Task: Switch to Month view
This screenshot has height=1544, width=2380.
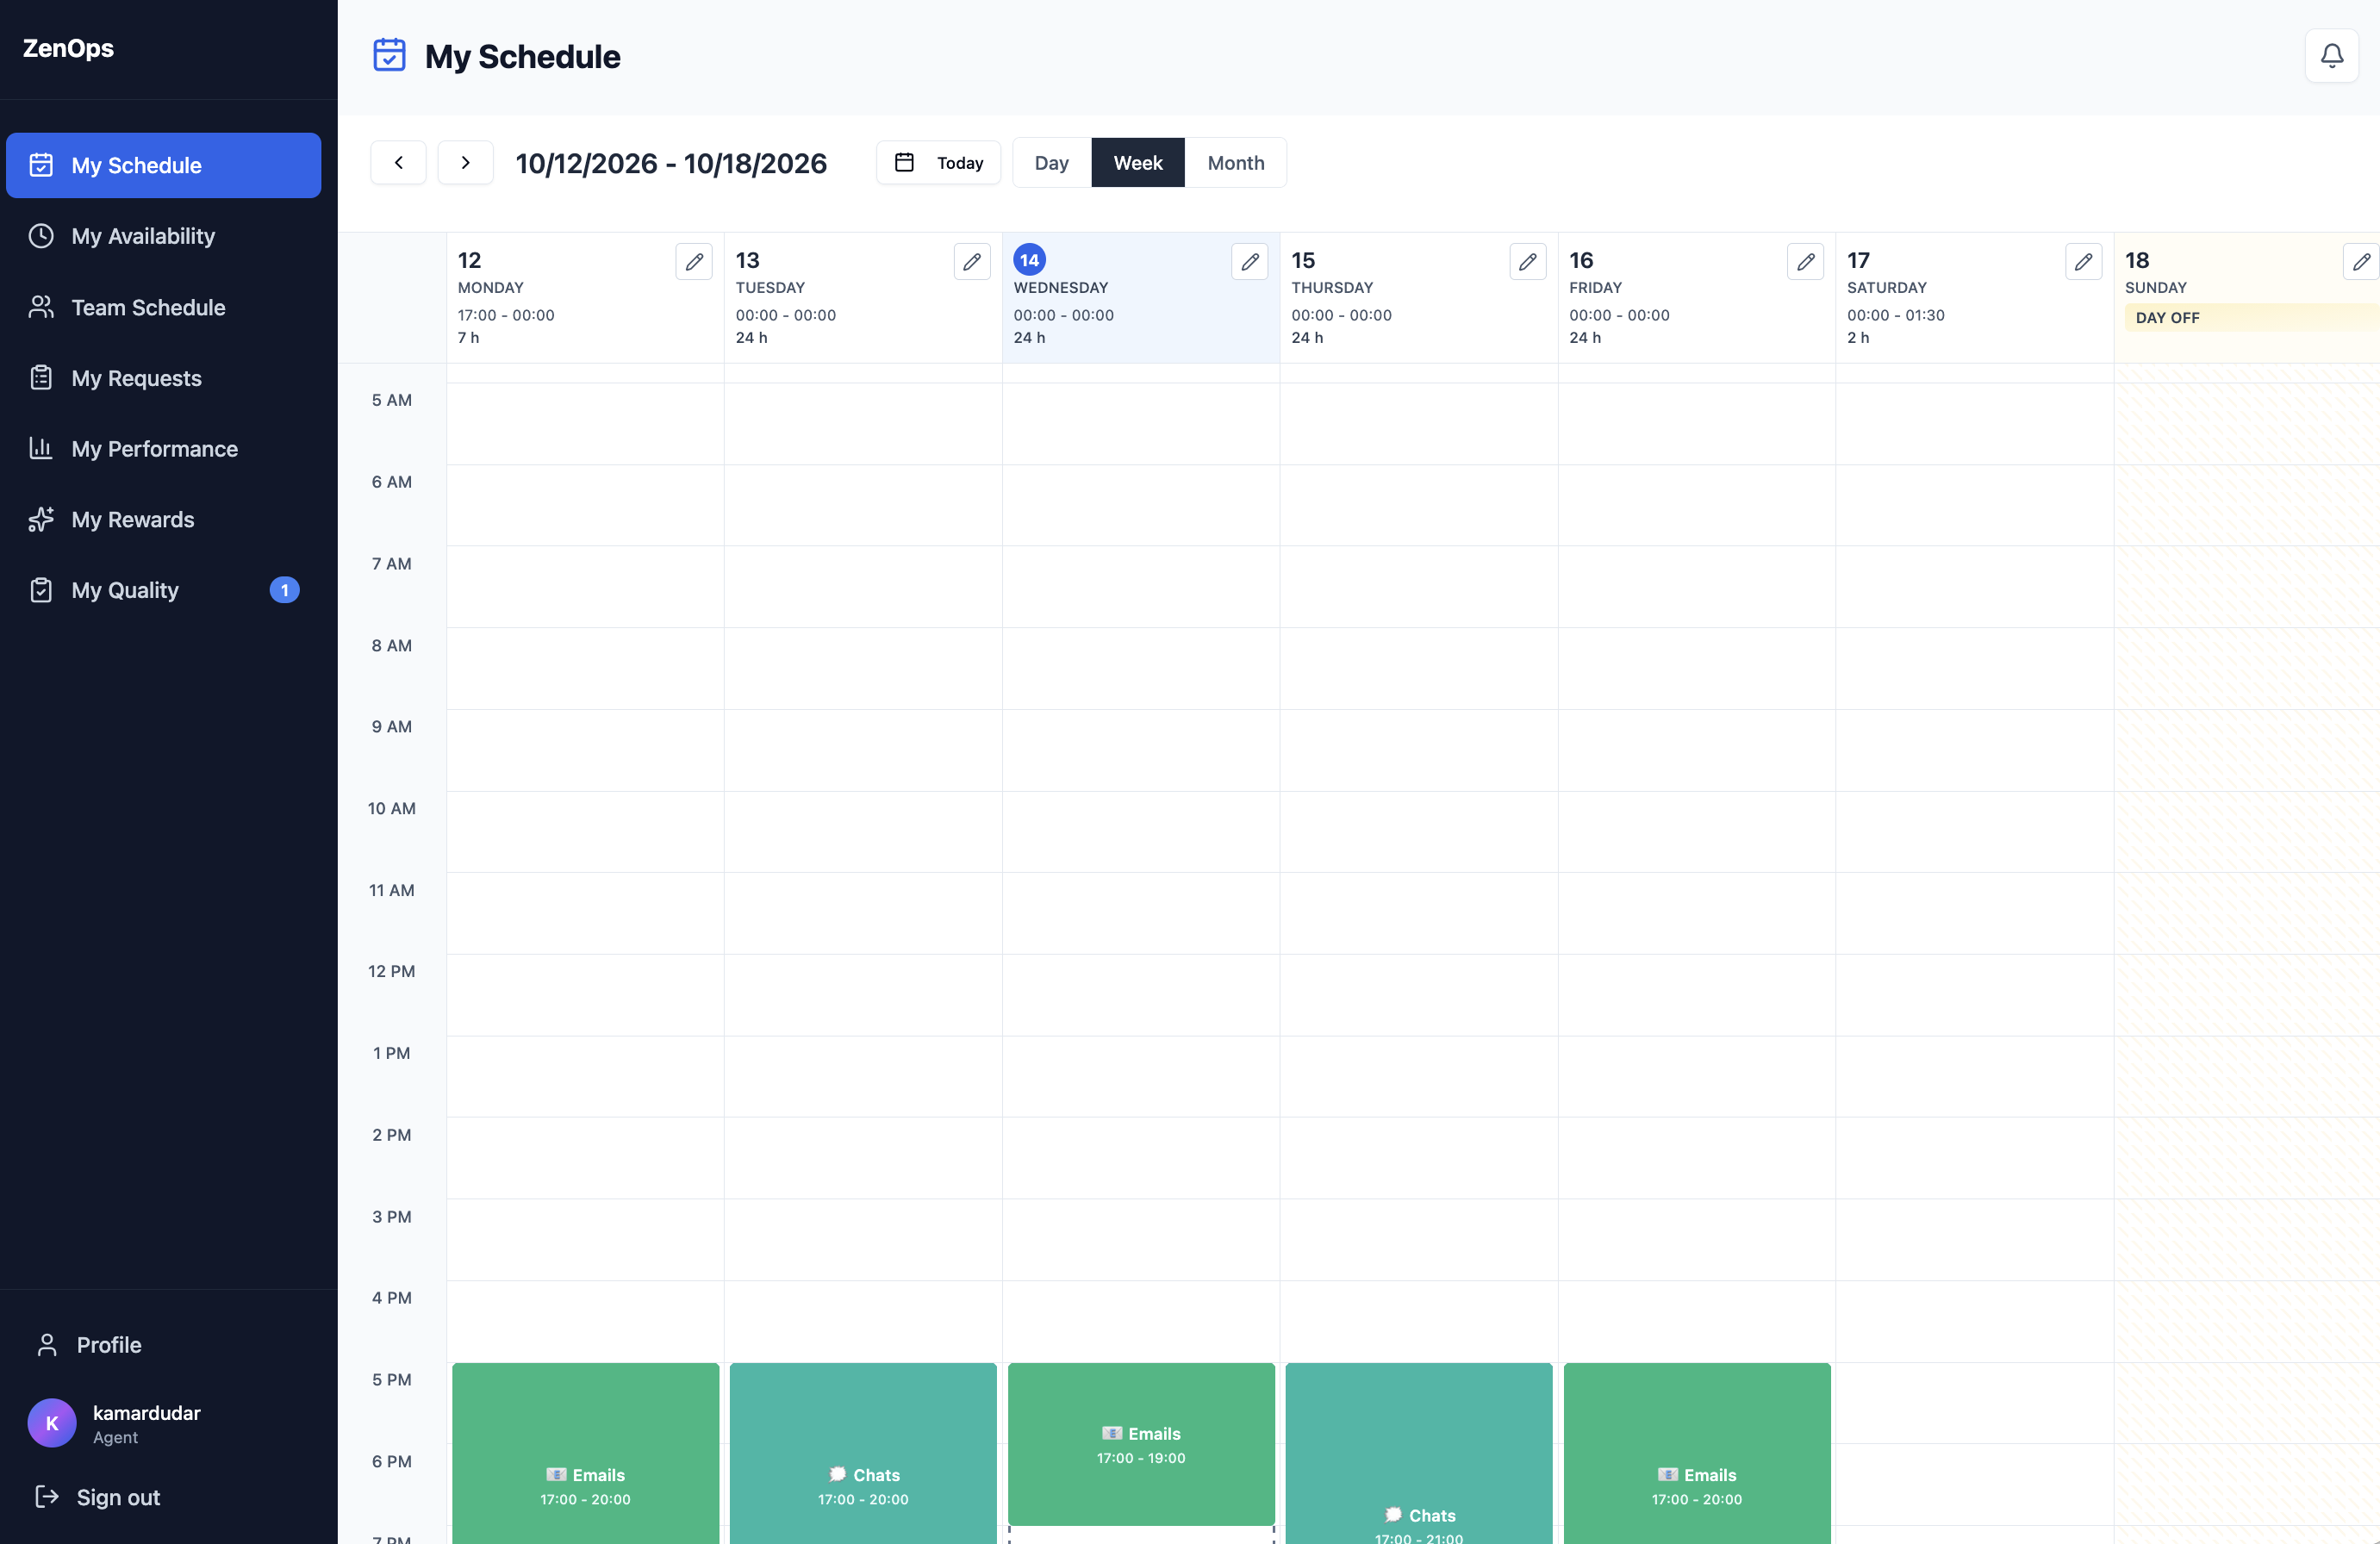Action: pyautogui.click(x=1236, y=162)
